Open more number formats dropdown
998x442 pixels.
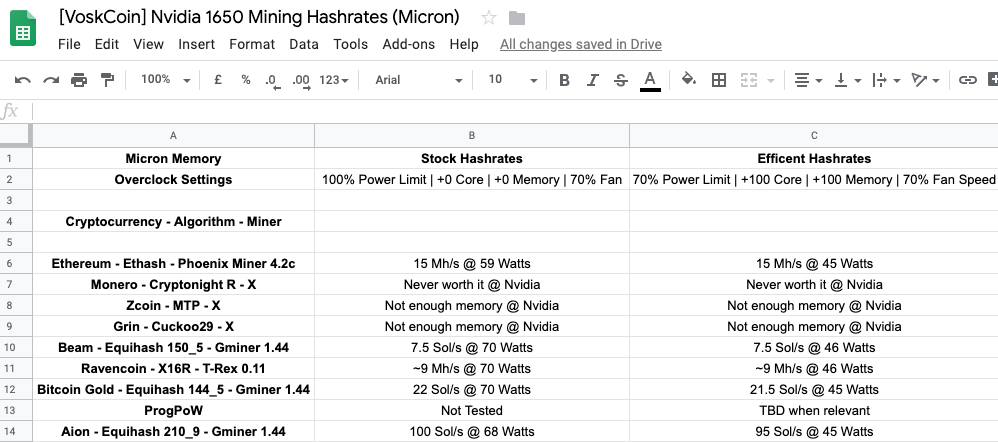pos(334,80)
